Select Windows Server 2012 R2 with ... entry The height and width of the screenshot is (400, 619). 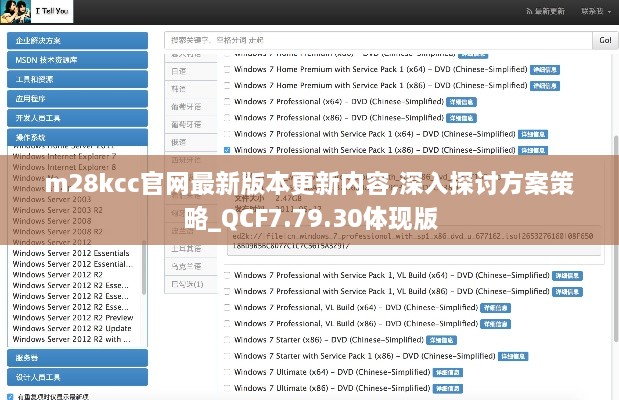coord(71,339)
